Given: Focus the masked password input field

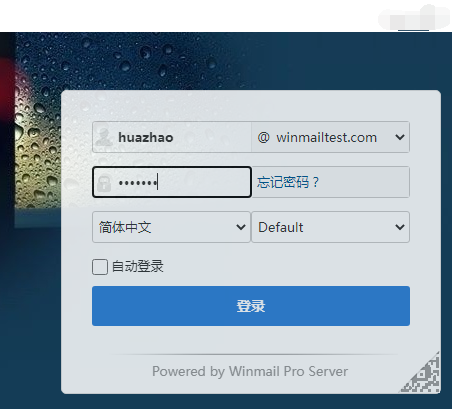Looking at the screenshot, I should pyautogui.click(x=172, y=182).
